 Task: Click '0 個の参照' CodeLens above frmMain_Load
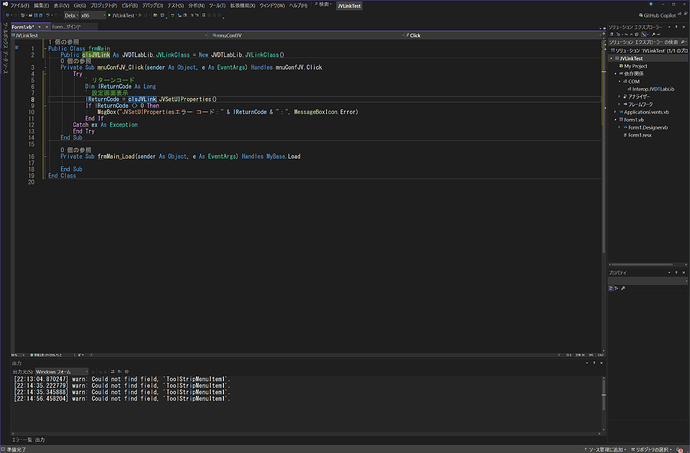(x=76, y=150)
